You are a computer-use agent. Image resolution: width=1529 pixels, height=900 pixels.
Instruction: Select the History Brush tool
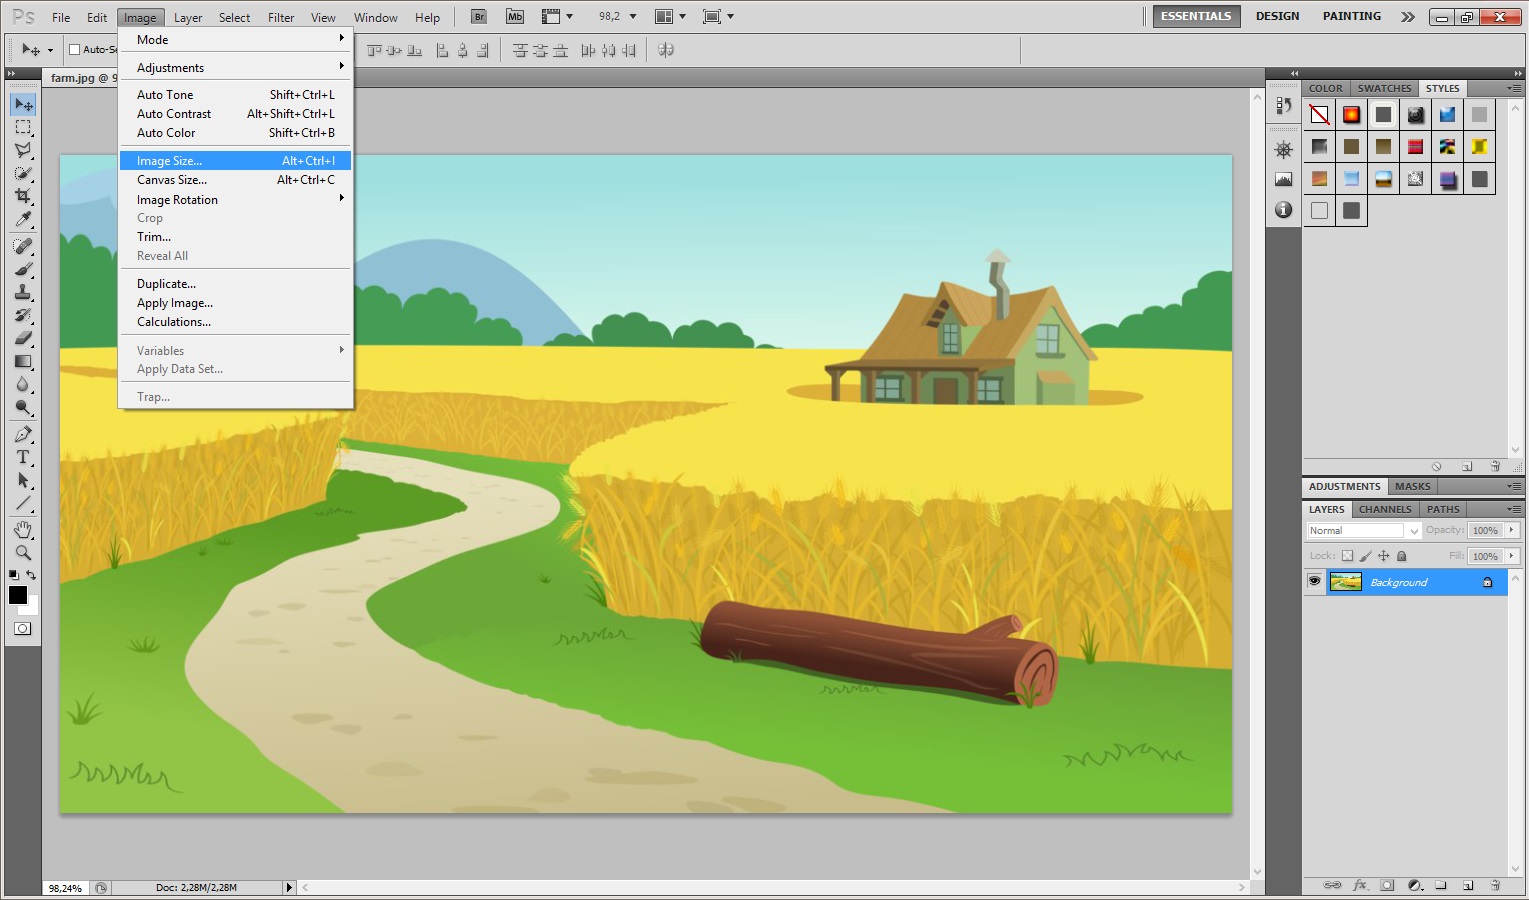(x=23, y=315)
